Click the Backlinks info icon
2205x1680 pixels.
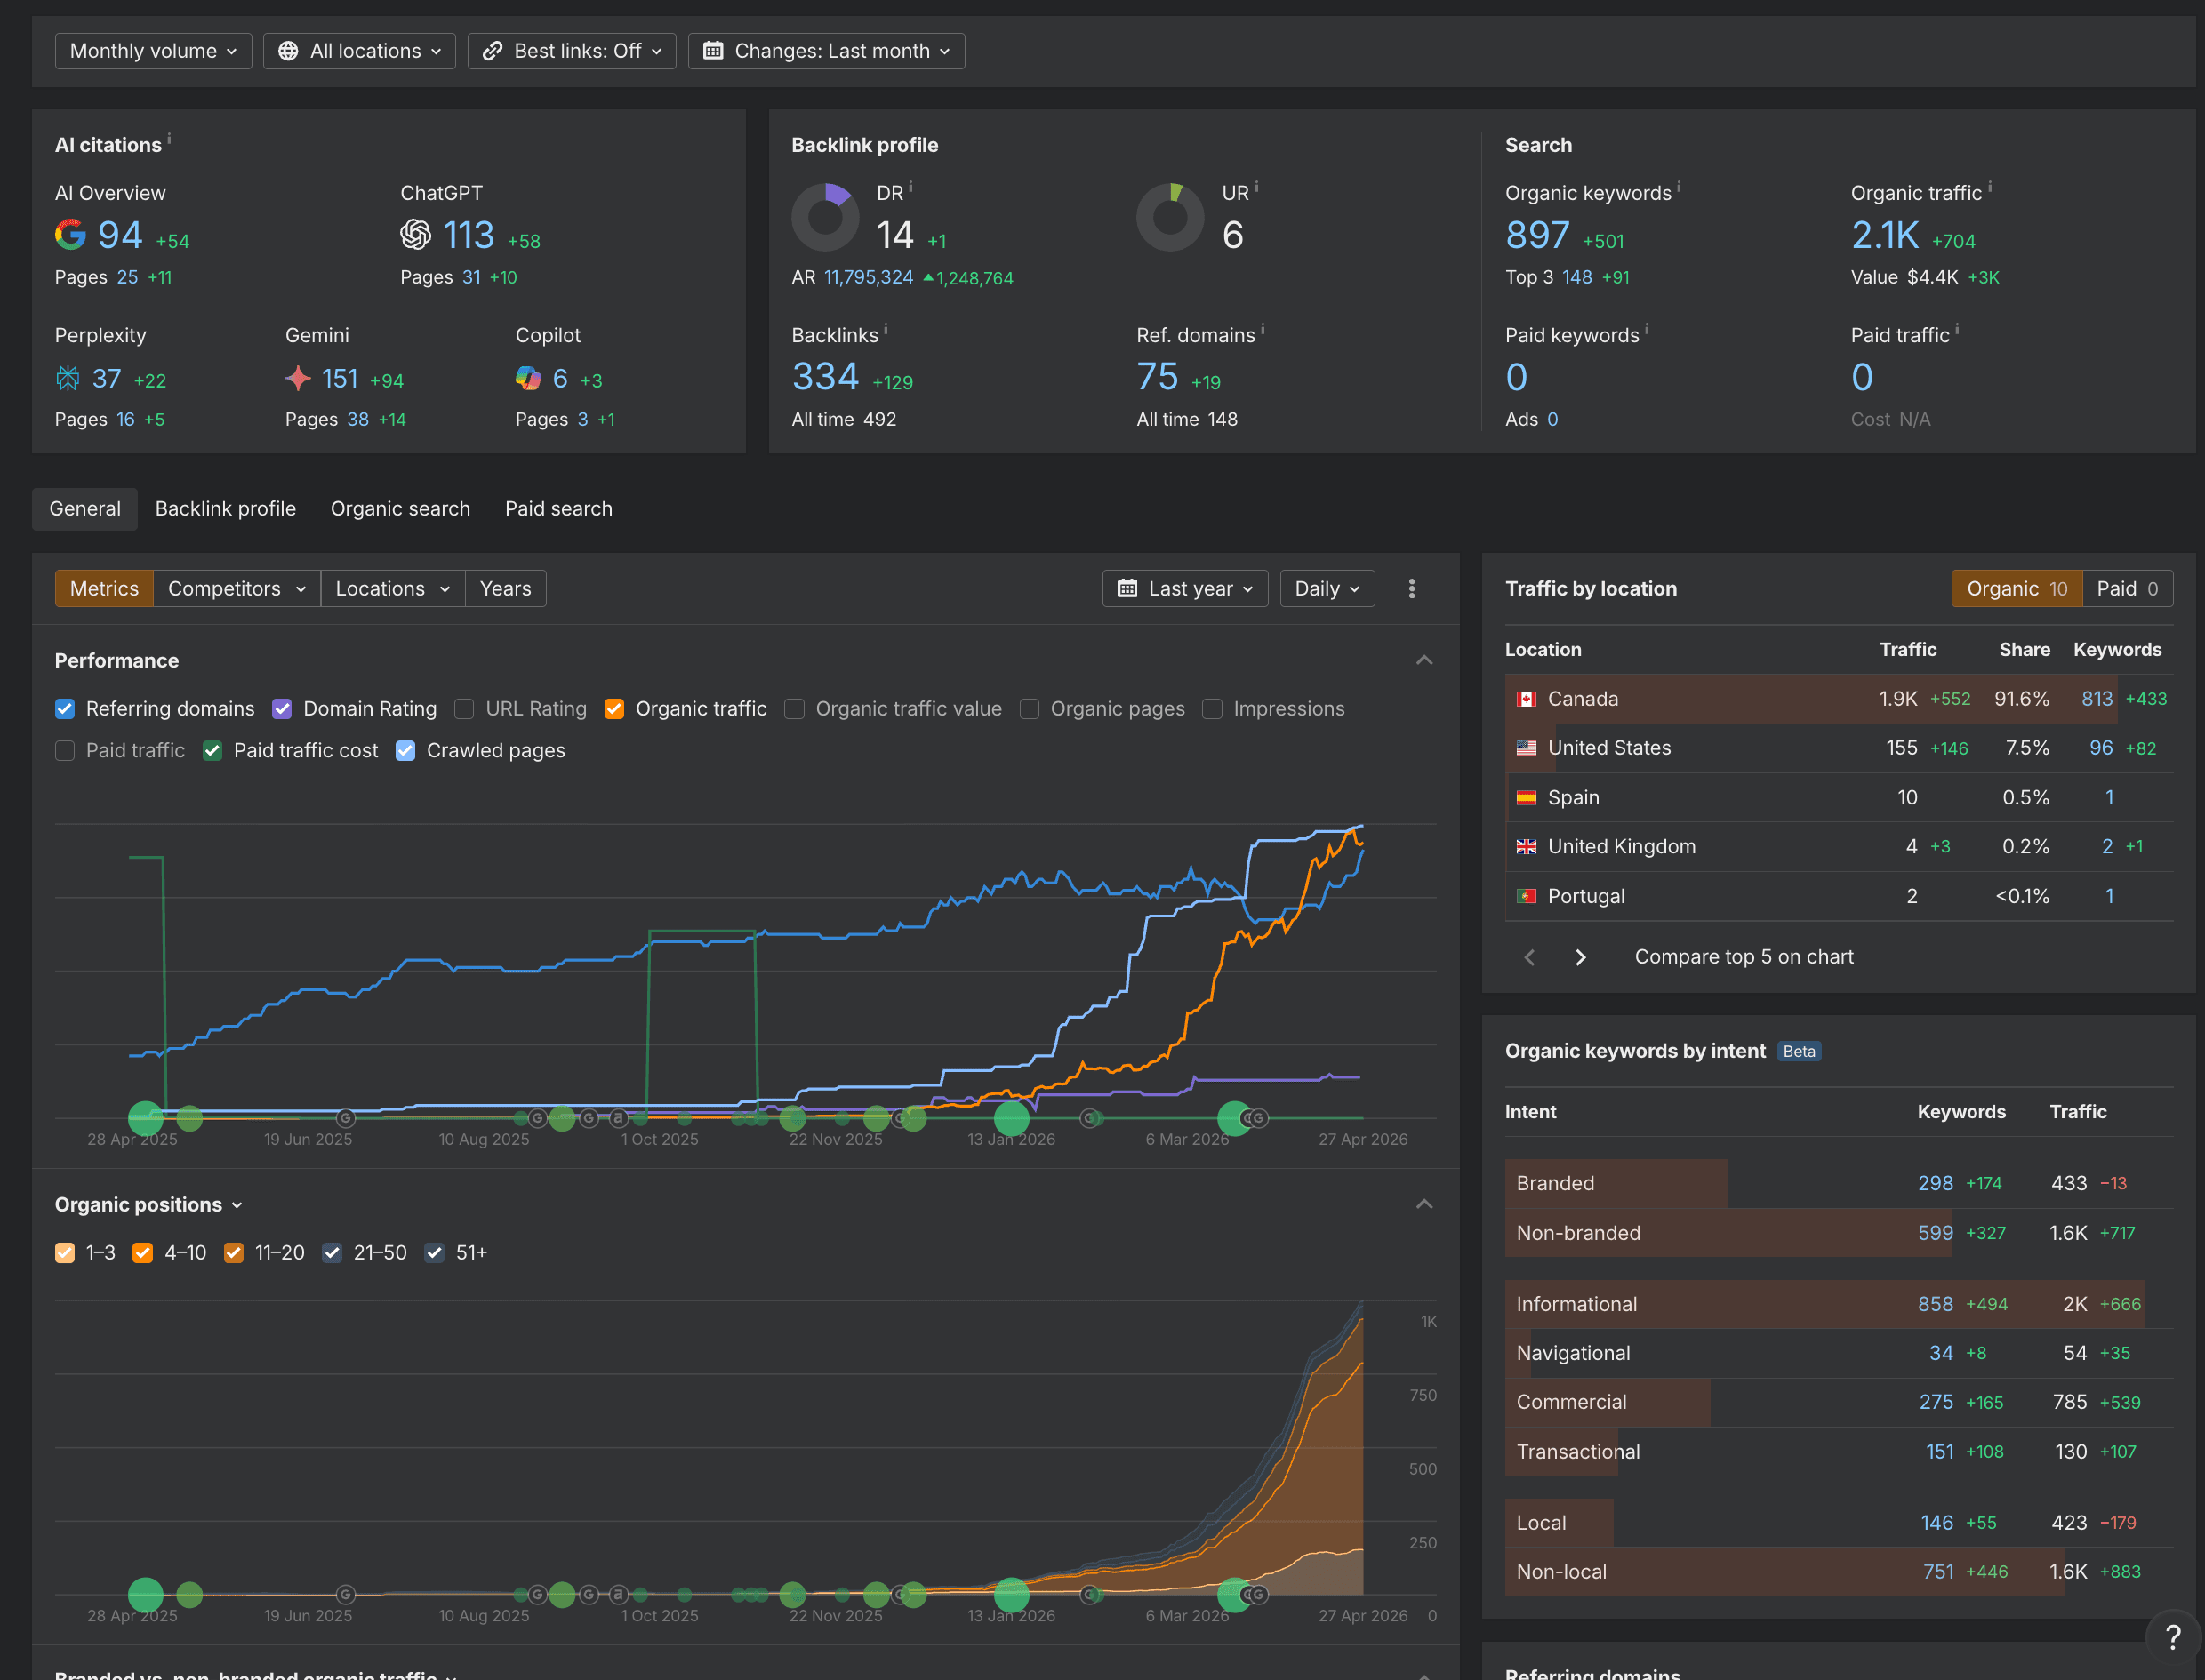(x=885, y=328)
